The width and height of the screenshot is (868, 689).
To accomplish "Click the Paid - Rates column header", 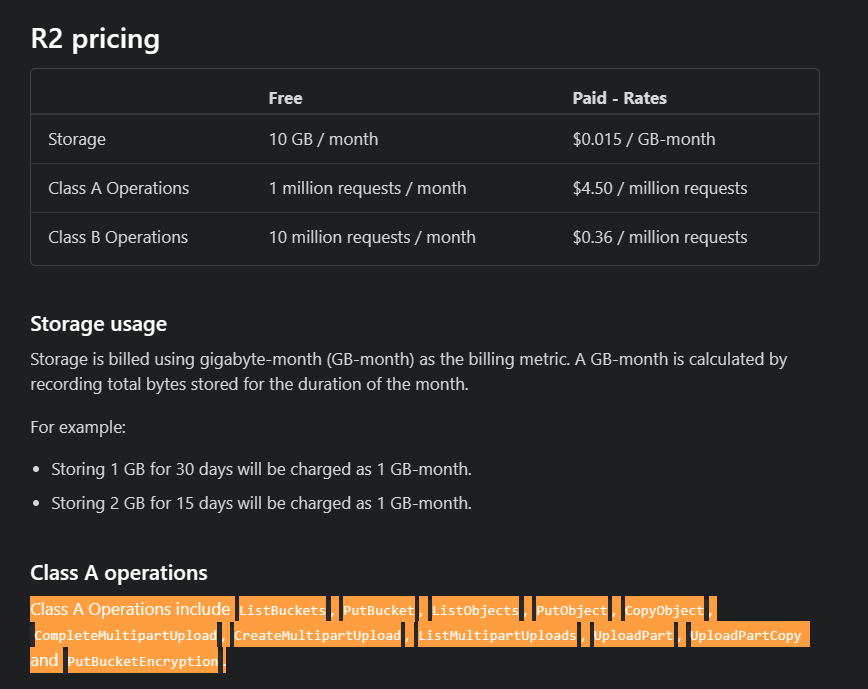I will coord(619,98).
